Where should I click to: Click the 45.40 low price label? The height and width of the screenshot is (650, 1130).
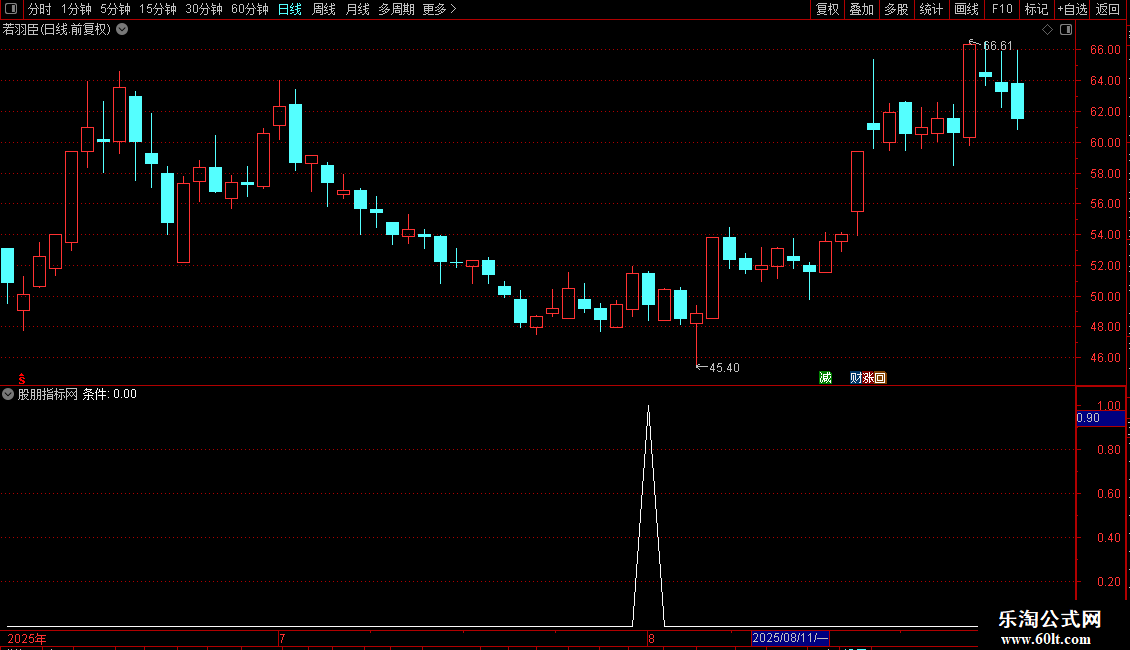[x=724, y=368]
